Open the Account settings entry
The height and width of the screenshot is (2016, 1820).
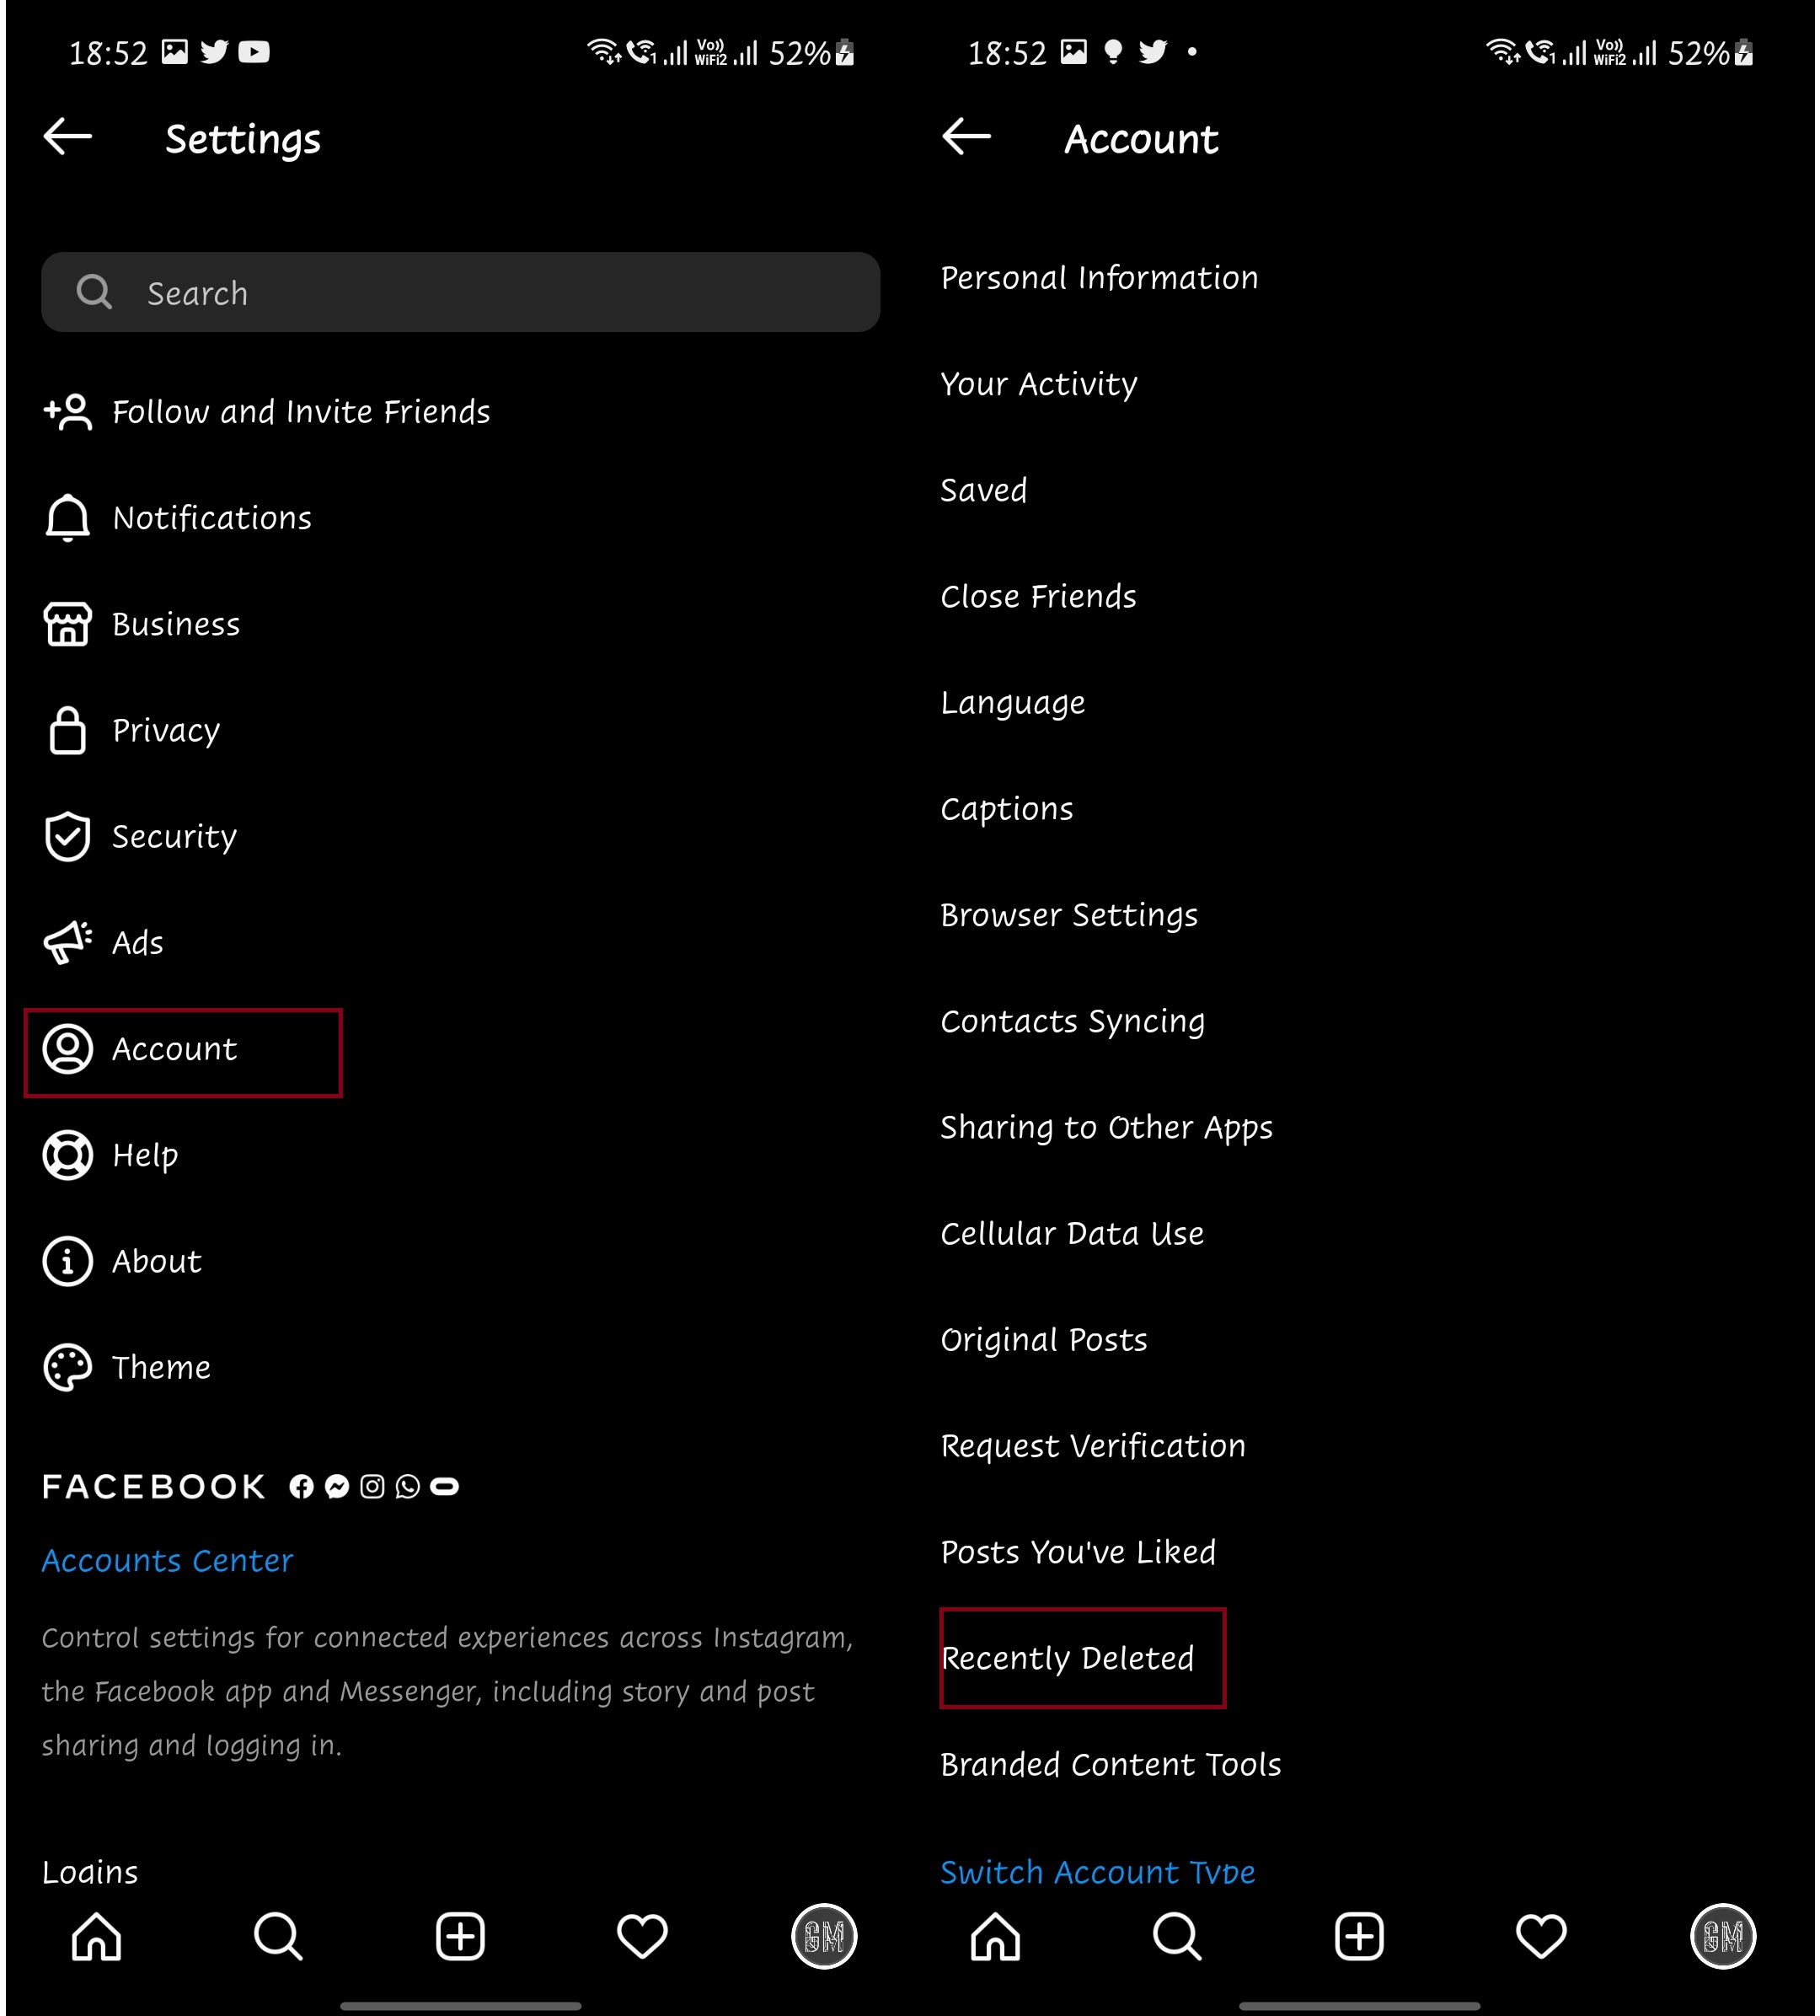tap(175, 1050)
